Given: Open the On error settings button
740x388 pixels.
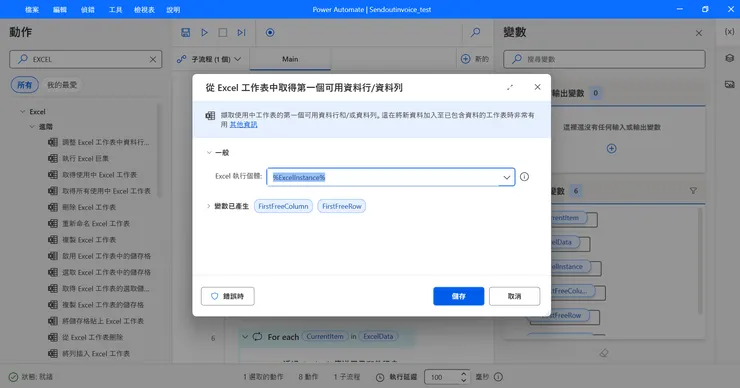Looking at the screenshot, I should coord(227,296).
